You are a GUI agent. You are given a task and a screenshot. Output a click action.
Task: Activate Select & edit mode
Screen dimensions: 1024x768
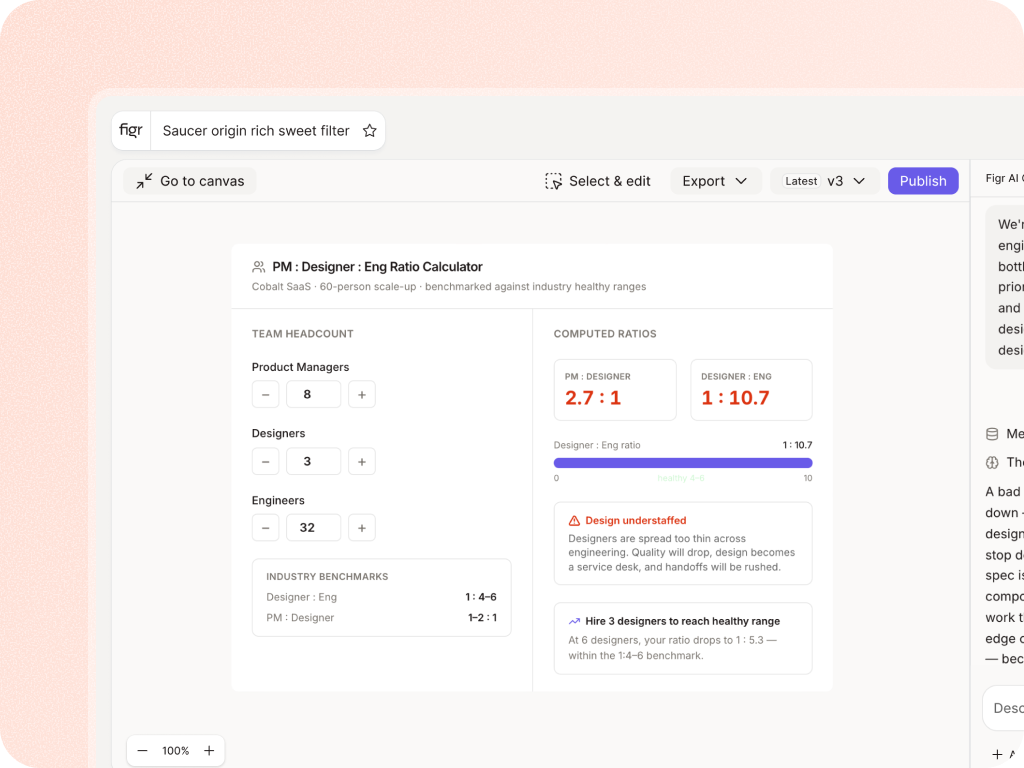pyautogui.click(x=598, y=181)
